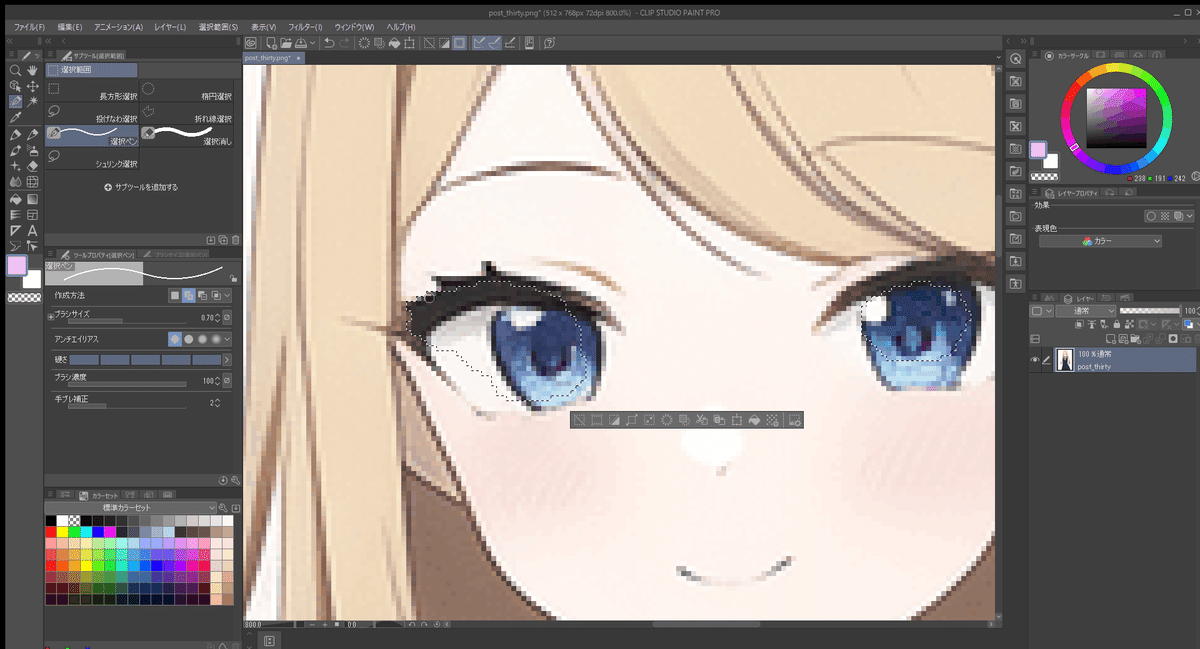The width and height of the screenshot is (1200, 649).
Task: Toggle transparent color checkered swatch
Action: tap(24, 297)
